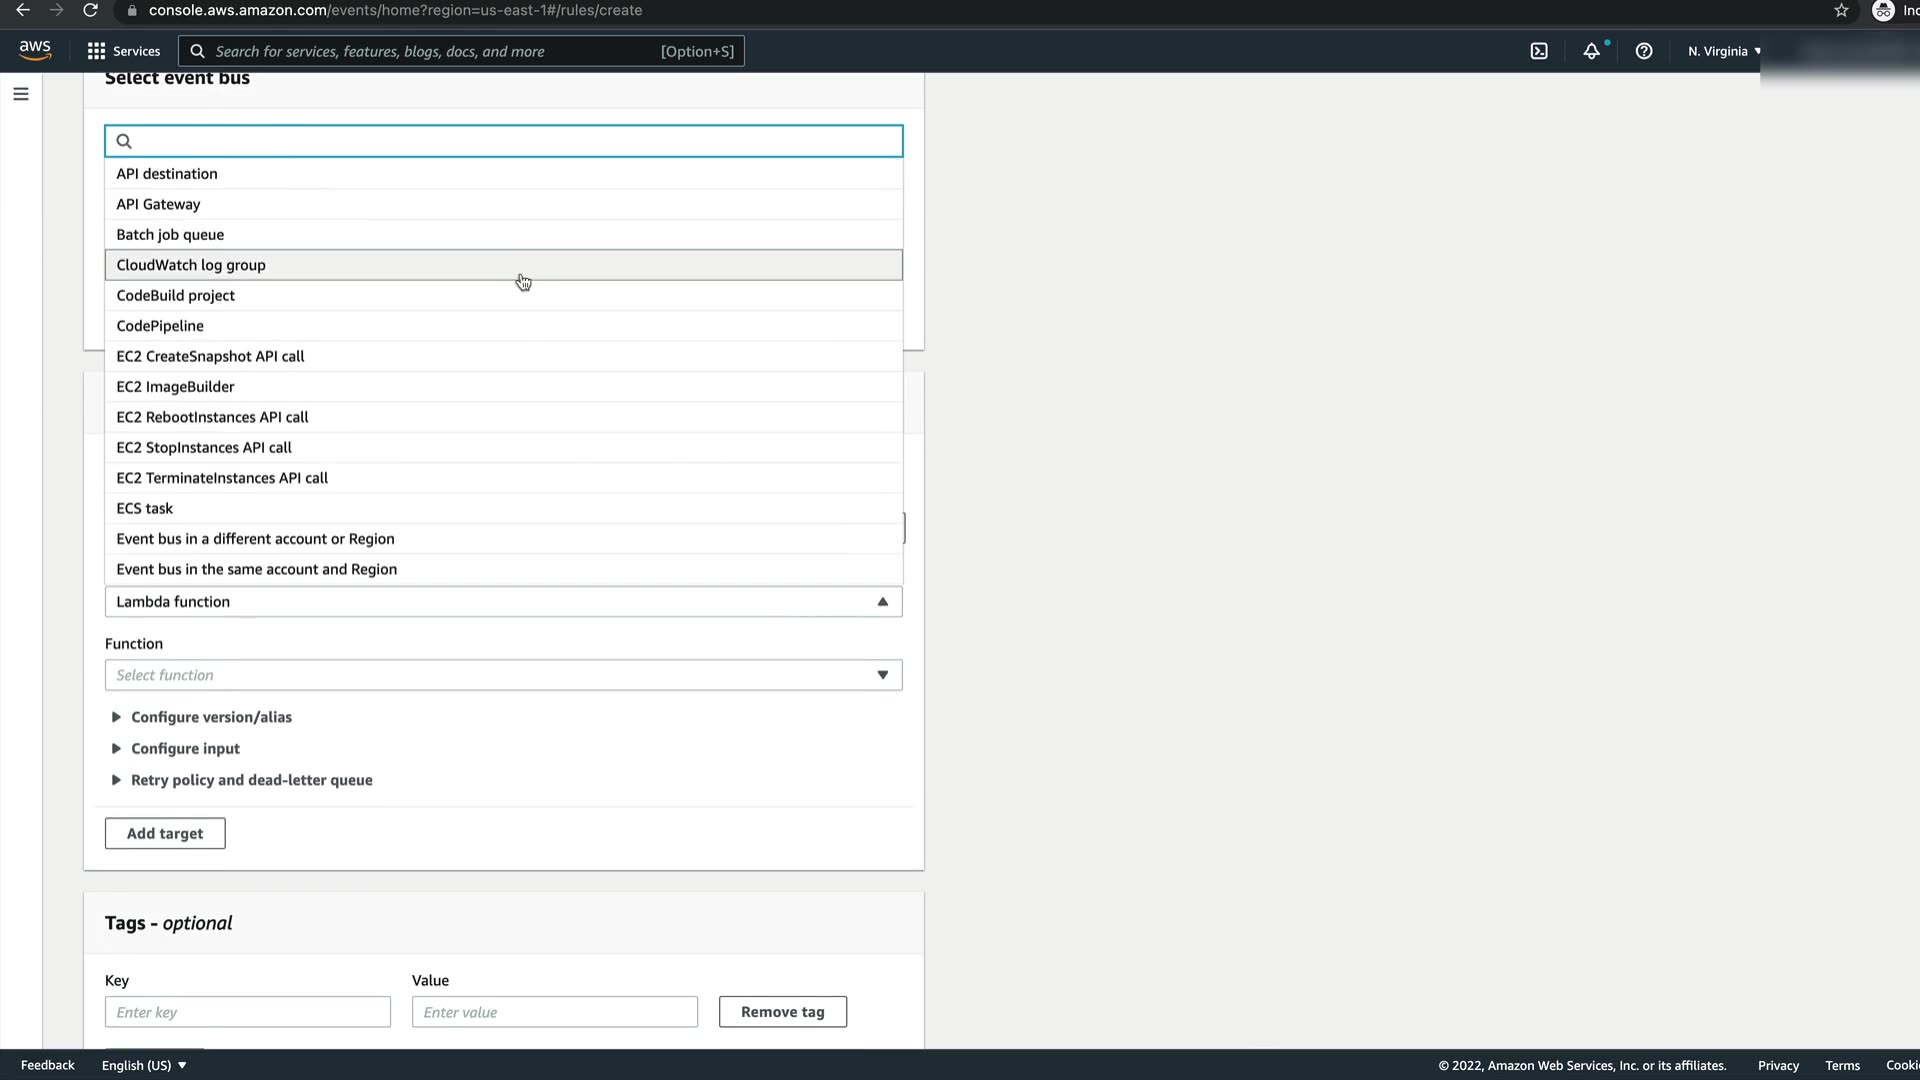Open the Select function dropdown
Viewport: 1920px width, 1080px height.
(503, 675)
